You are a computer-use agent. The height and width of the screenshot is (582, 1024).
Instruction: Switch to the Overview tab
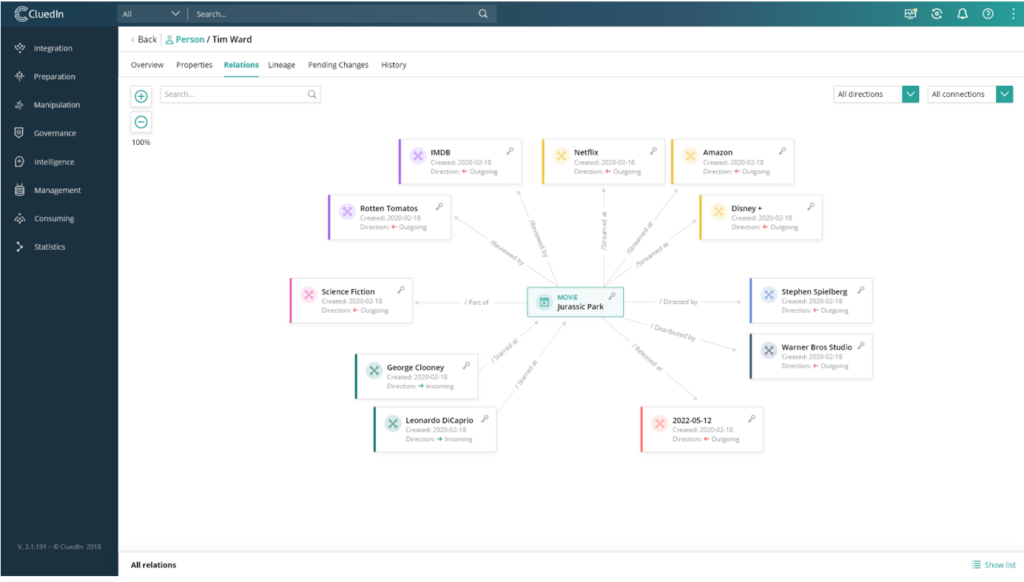(x=147, y=65)
